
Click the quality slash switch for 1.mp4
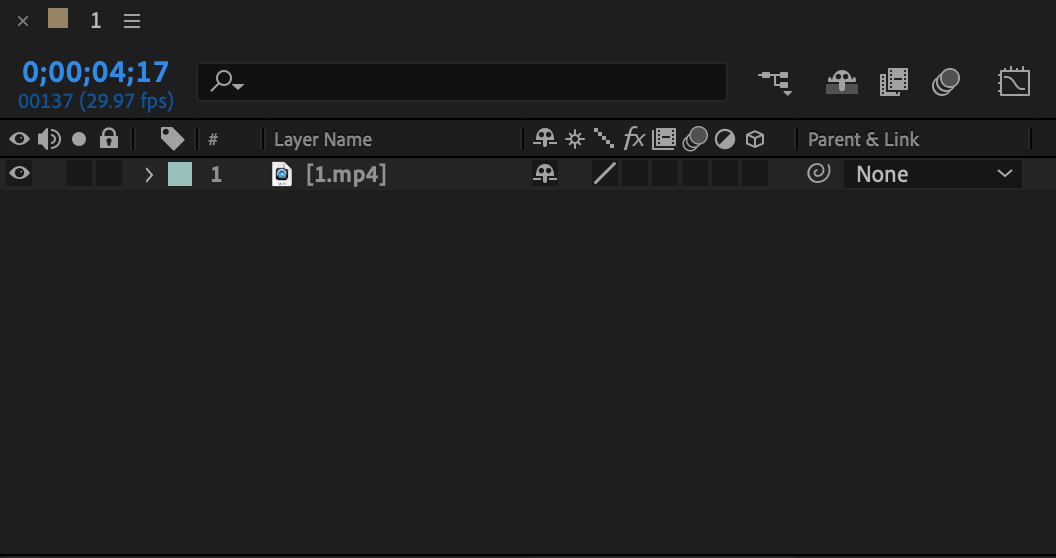pyautogui.click(x=604, y=174)
